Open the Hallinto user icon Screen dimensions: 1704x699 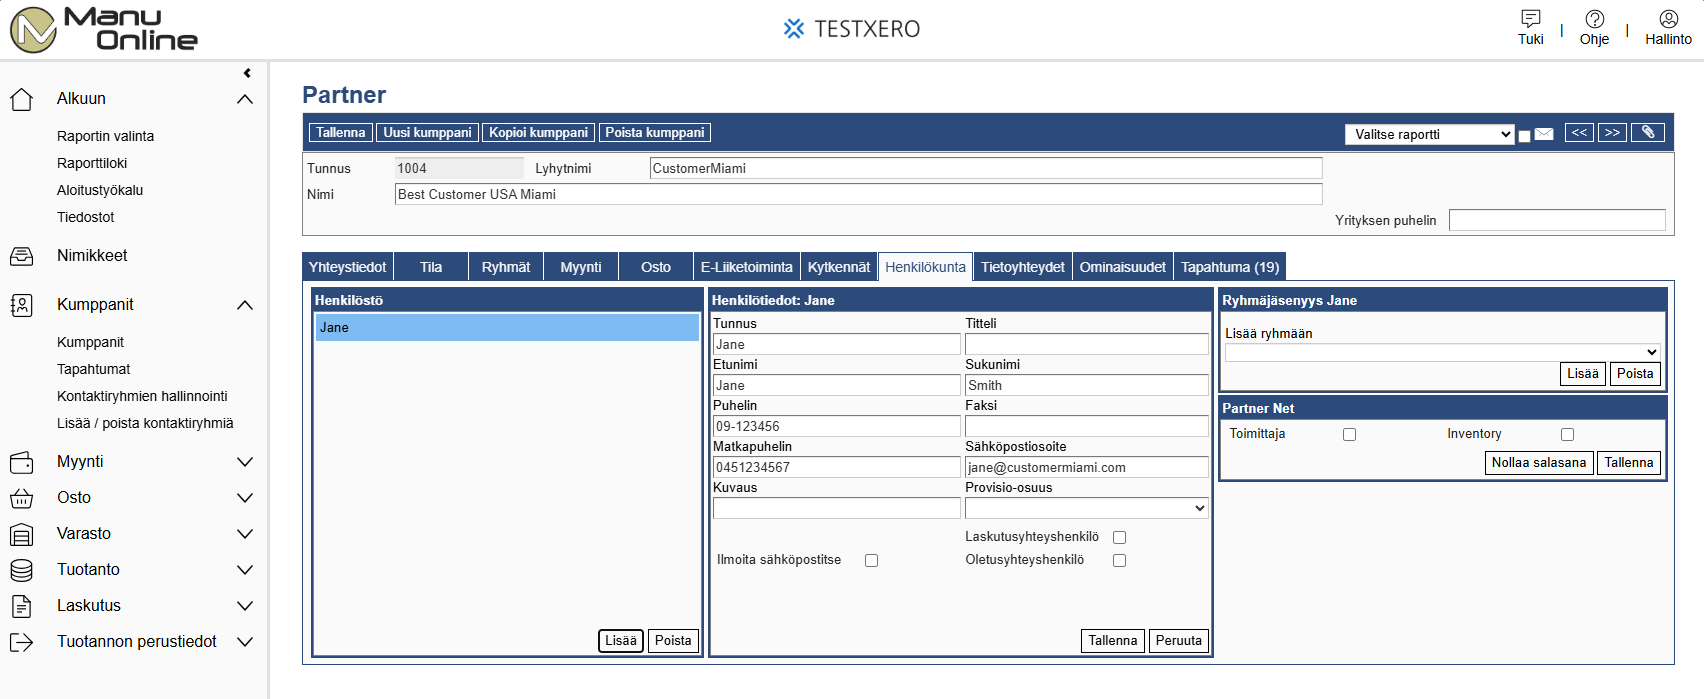pyautogui.click(x=1668, y=19)
